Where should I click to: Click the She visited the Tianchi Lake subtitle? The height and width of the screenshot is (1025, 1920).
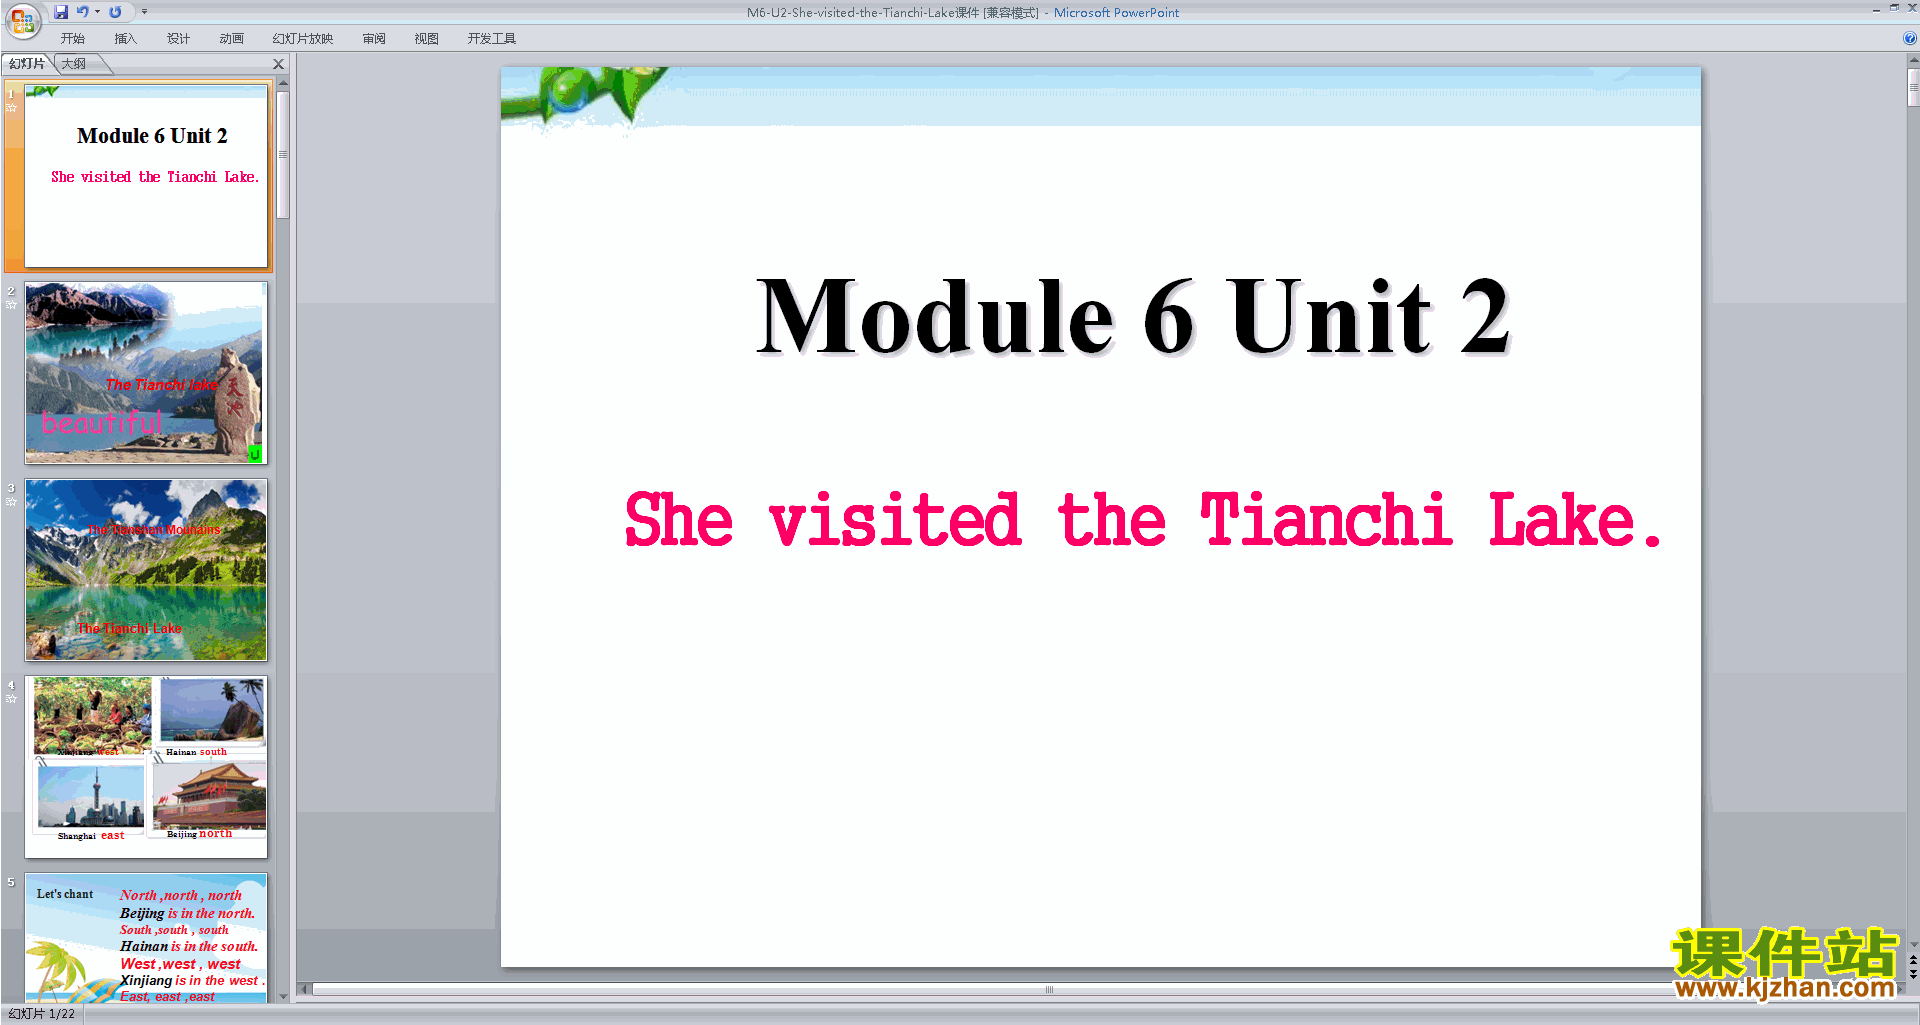[x=1142, y=520]
